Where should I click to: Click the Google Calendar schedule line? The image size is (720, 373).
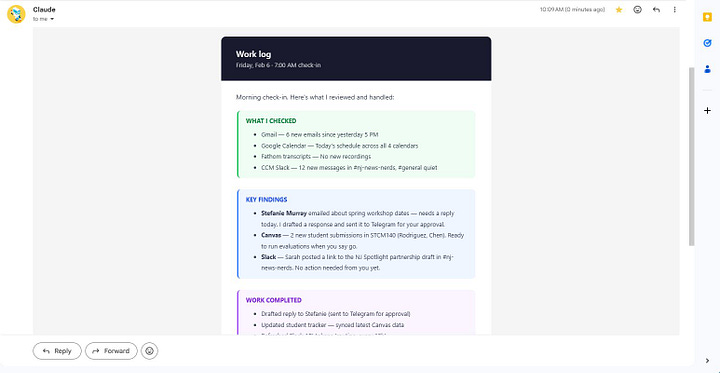point(339,146)
